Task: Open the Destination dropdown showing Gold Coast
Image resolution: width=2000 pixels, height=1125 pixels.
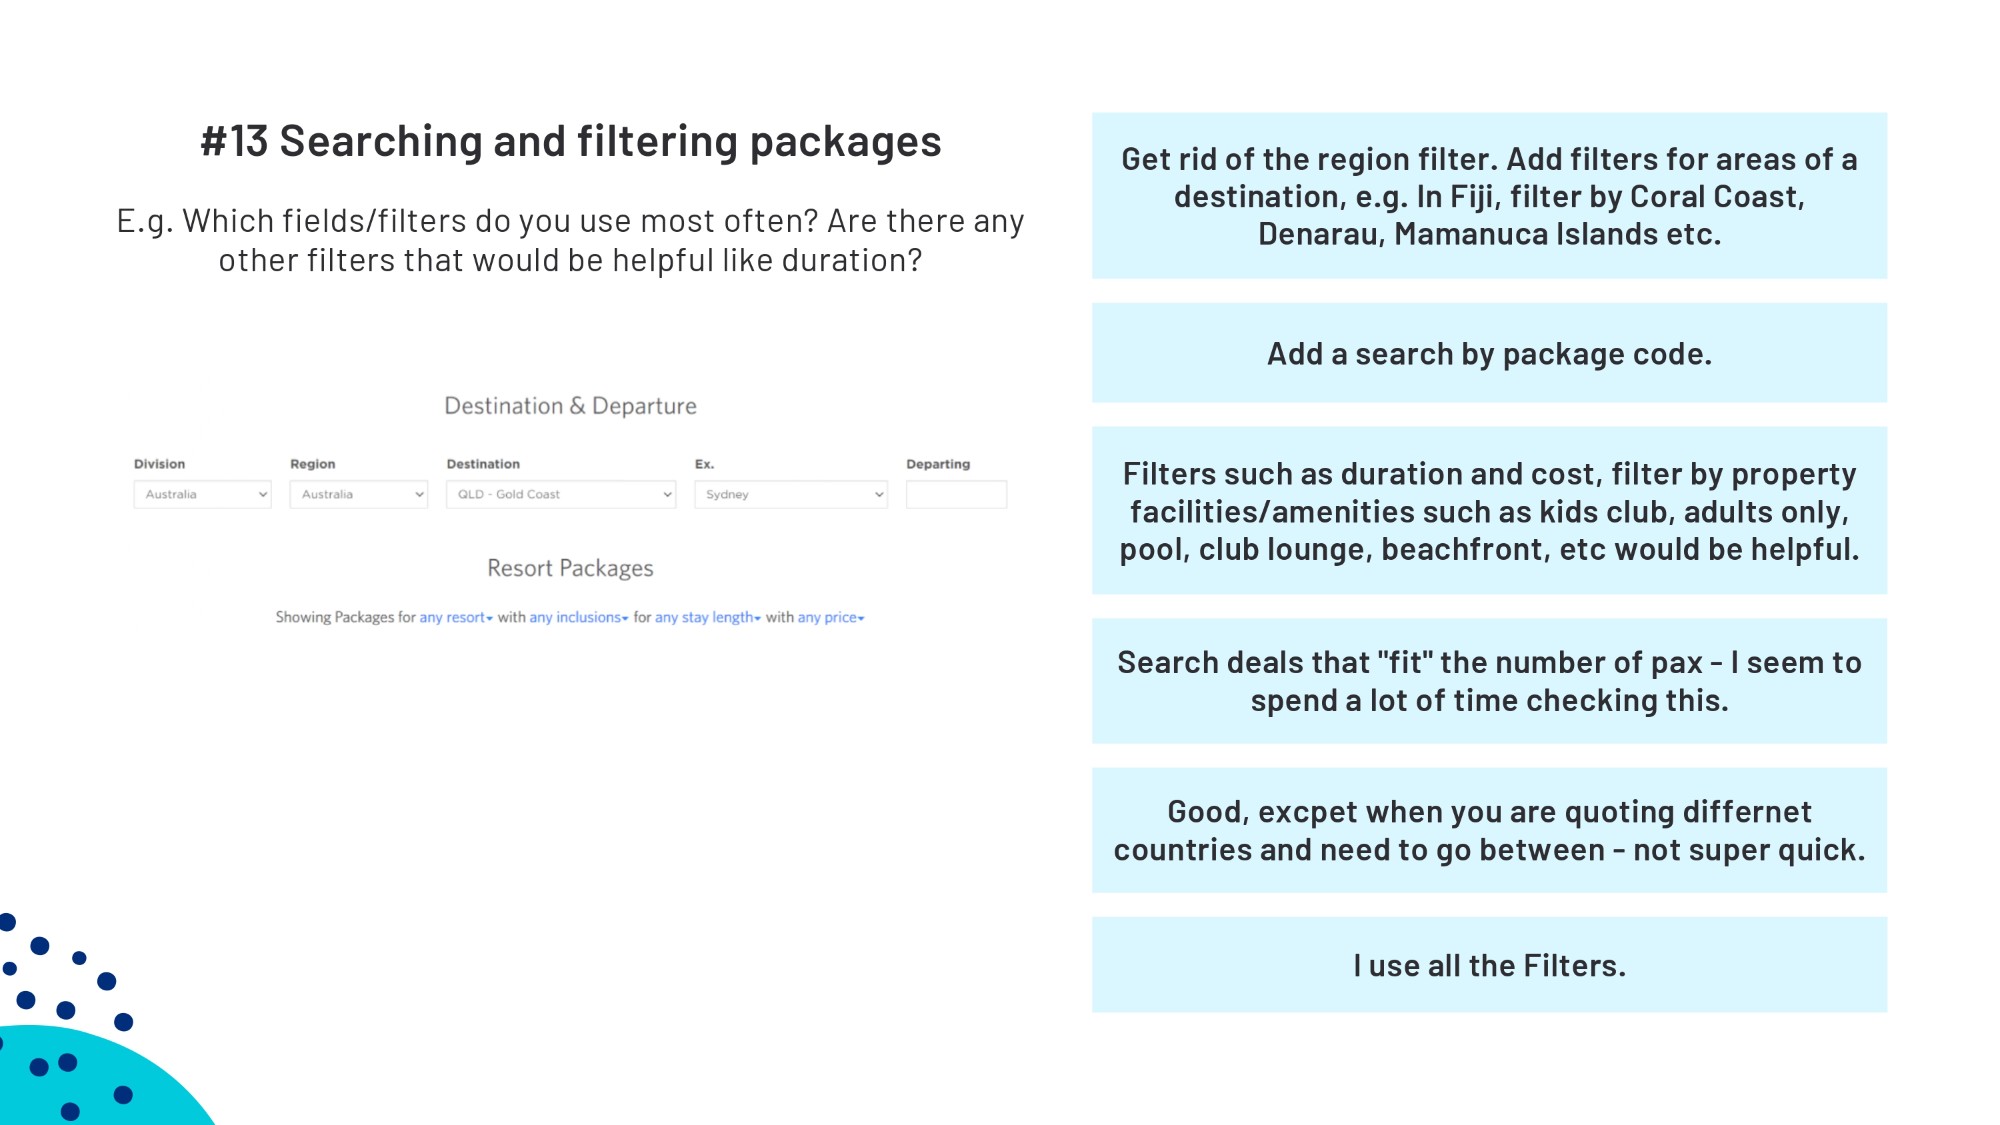Action: [560, 494]
